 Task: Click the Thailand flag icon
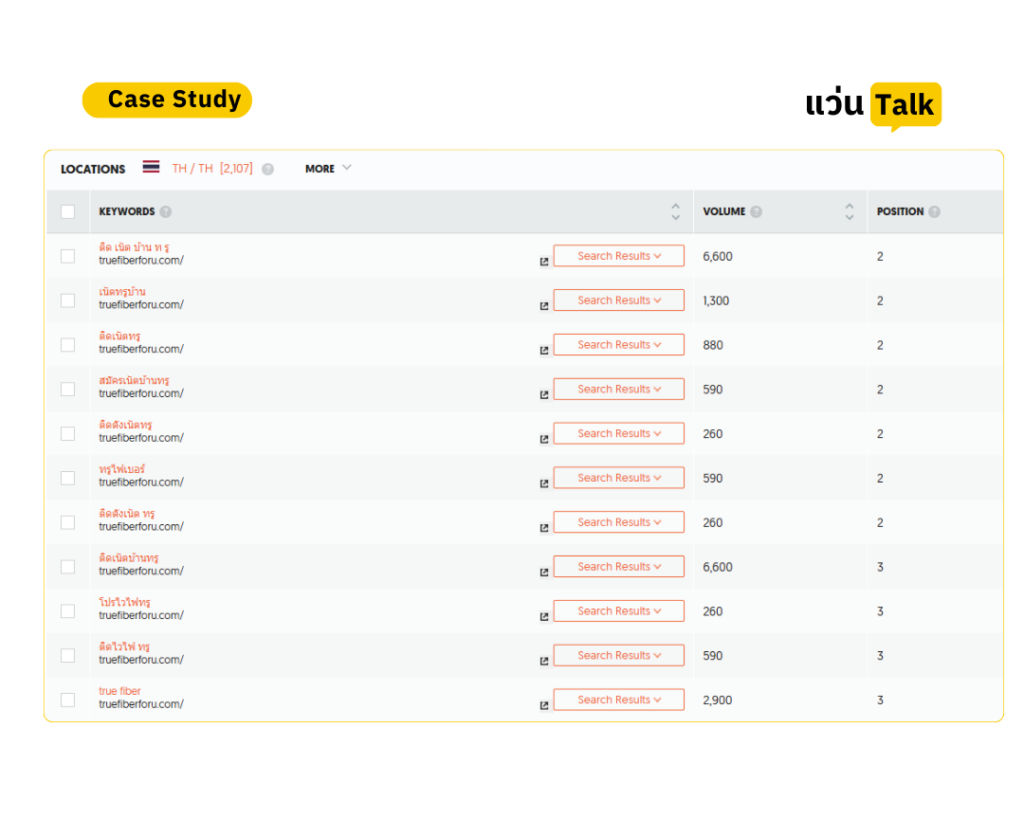151,167
